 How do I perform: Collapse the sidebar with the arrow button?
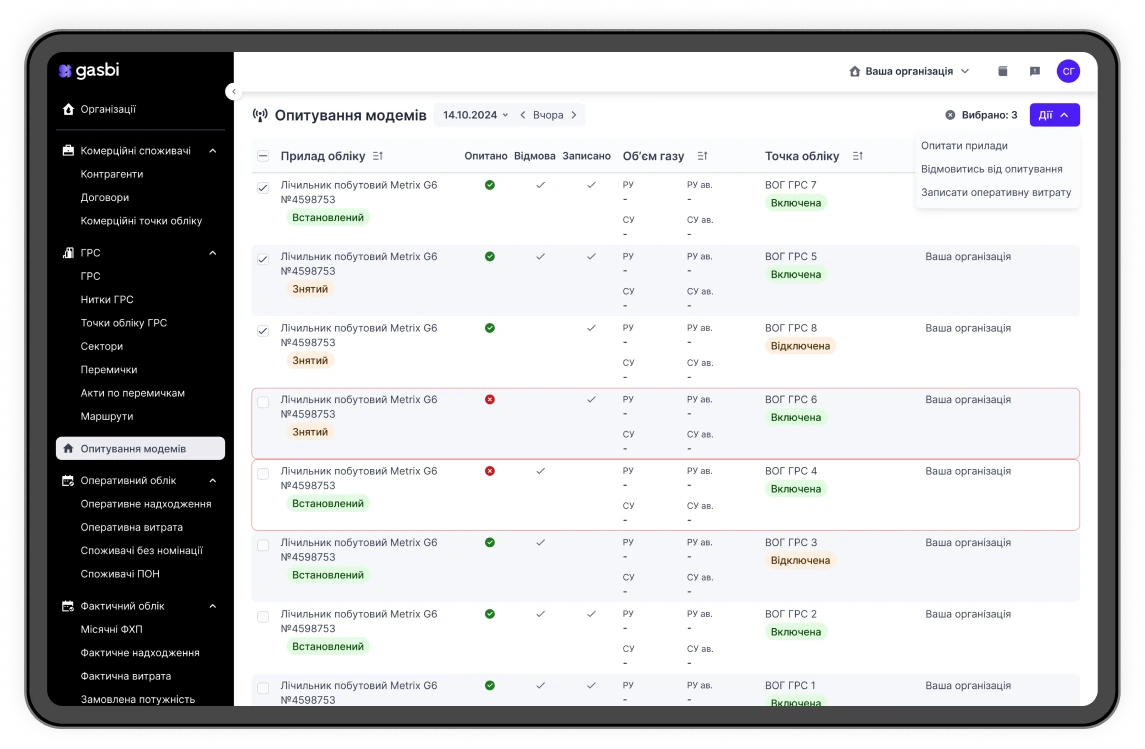click(x=233, y=91)
